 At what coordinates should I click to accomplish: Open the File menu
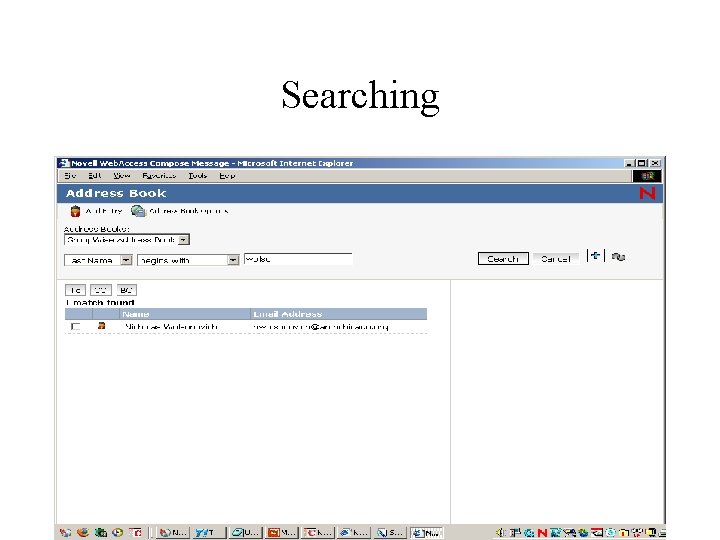[x=70, y=176]
